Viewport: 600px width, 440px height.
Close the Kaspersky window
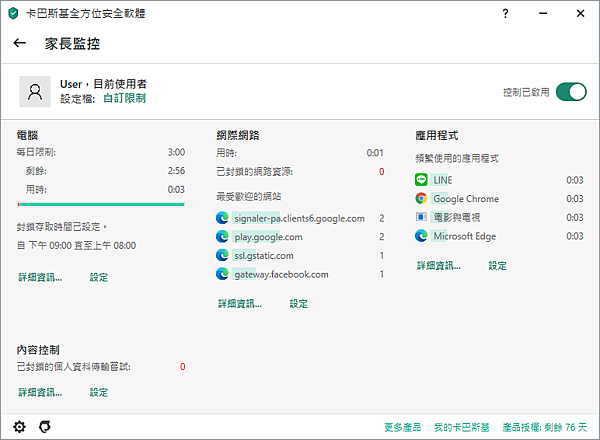pos(580,13)
